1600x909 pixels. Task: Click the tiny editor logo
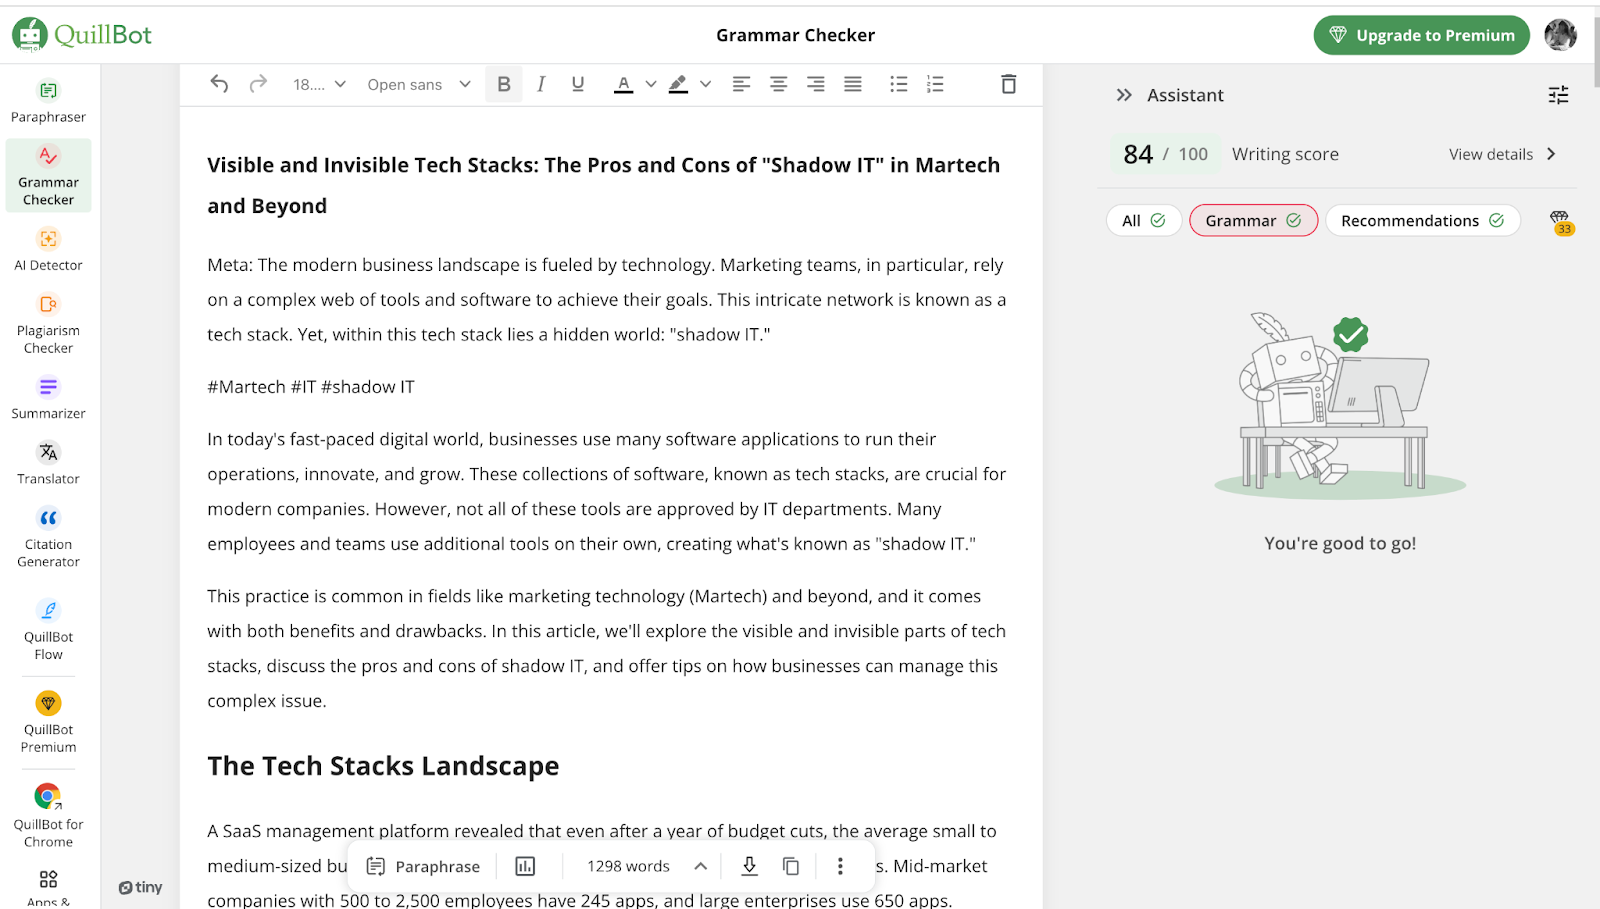coord(140,887)
